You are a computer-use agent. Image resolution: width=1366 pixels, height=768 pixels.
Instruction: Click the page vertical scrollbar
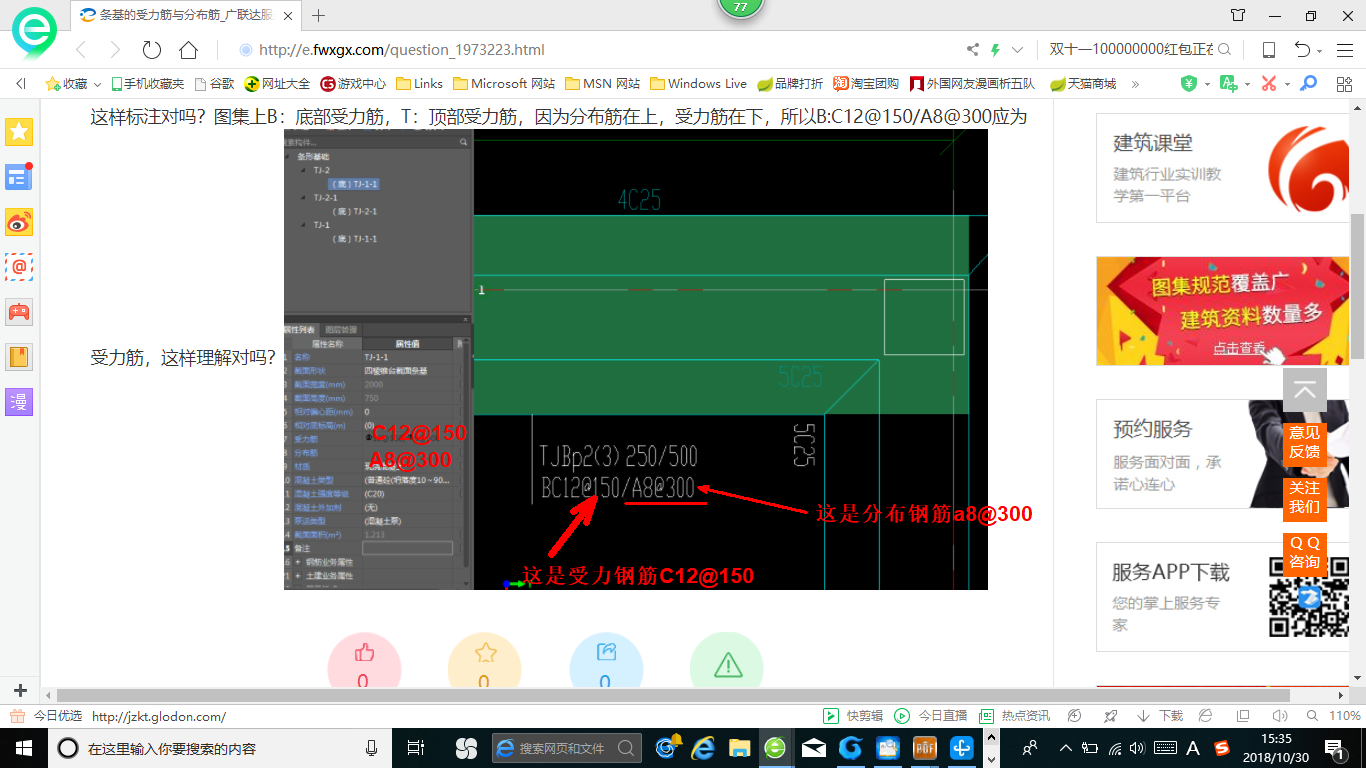pos(1358,286)
